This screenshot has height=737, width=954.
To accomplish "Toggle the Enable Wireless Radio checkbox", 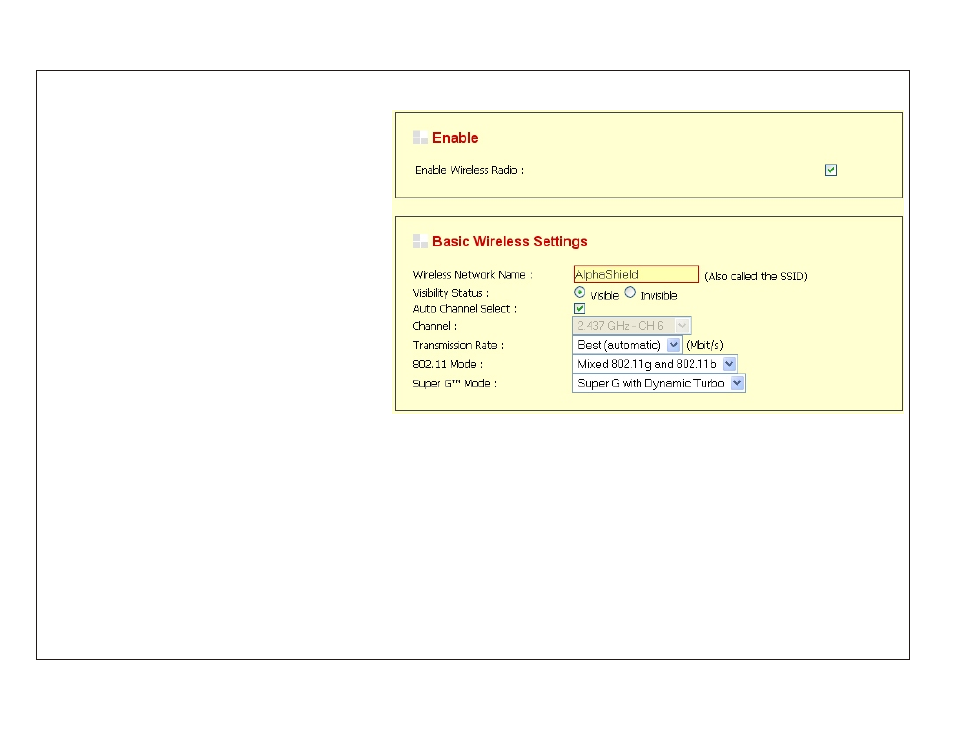I will pos(830,170).
